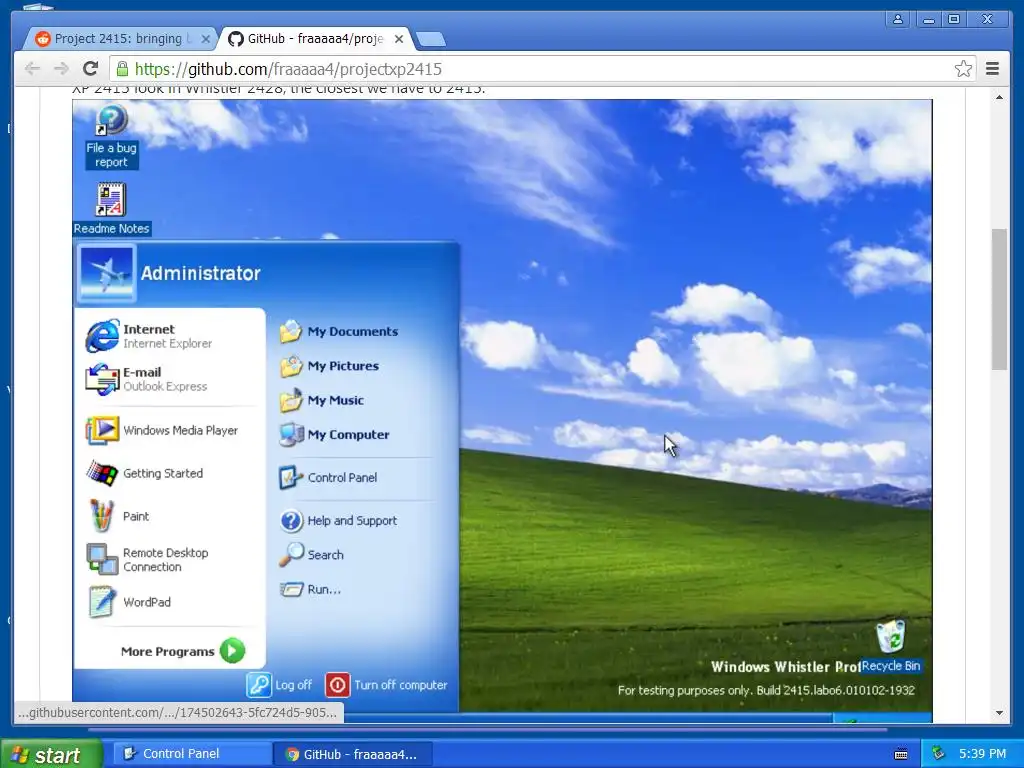Click the scrollbar down arrow
The height and width of the screenshot is (768, 1024).
click(x=999, y=713)
